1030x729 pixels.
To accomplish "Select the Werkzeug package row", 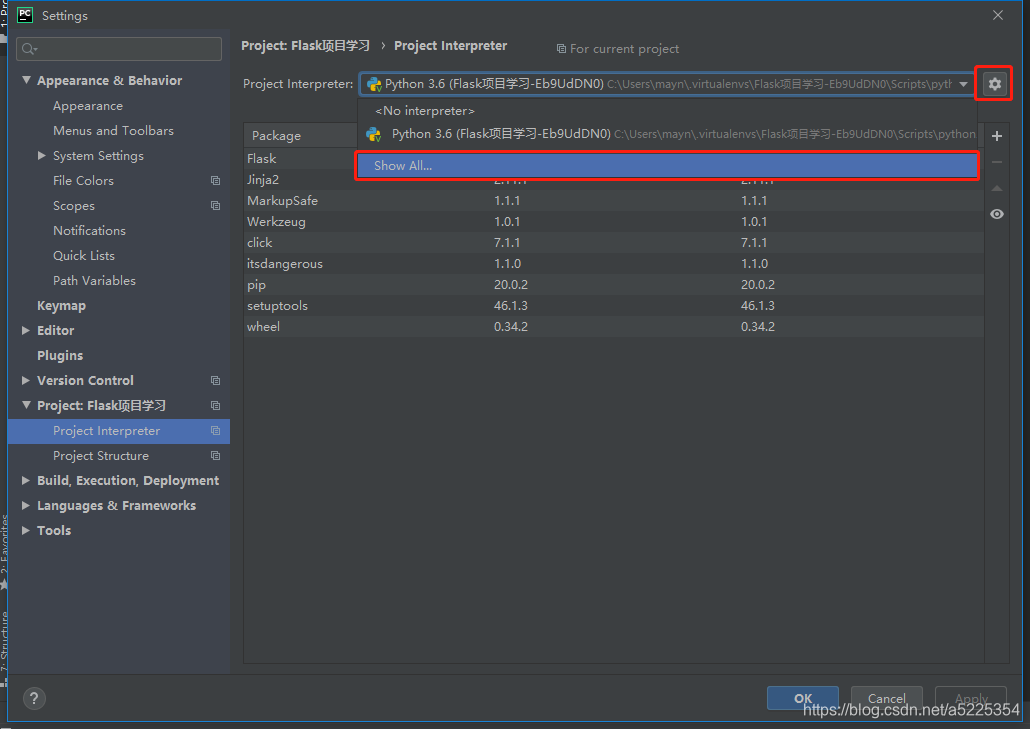I will (614, 221).
